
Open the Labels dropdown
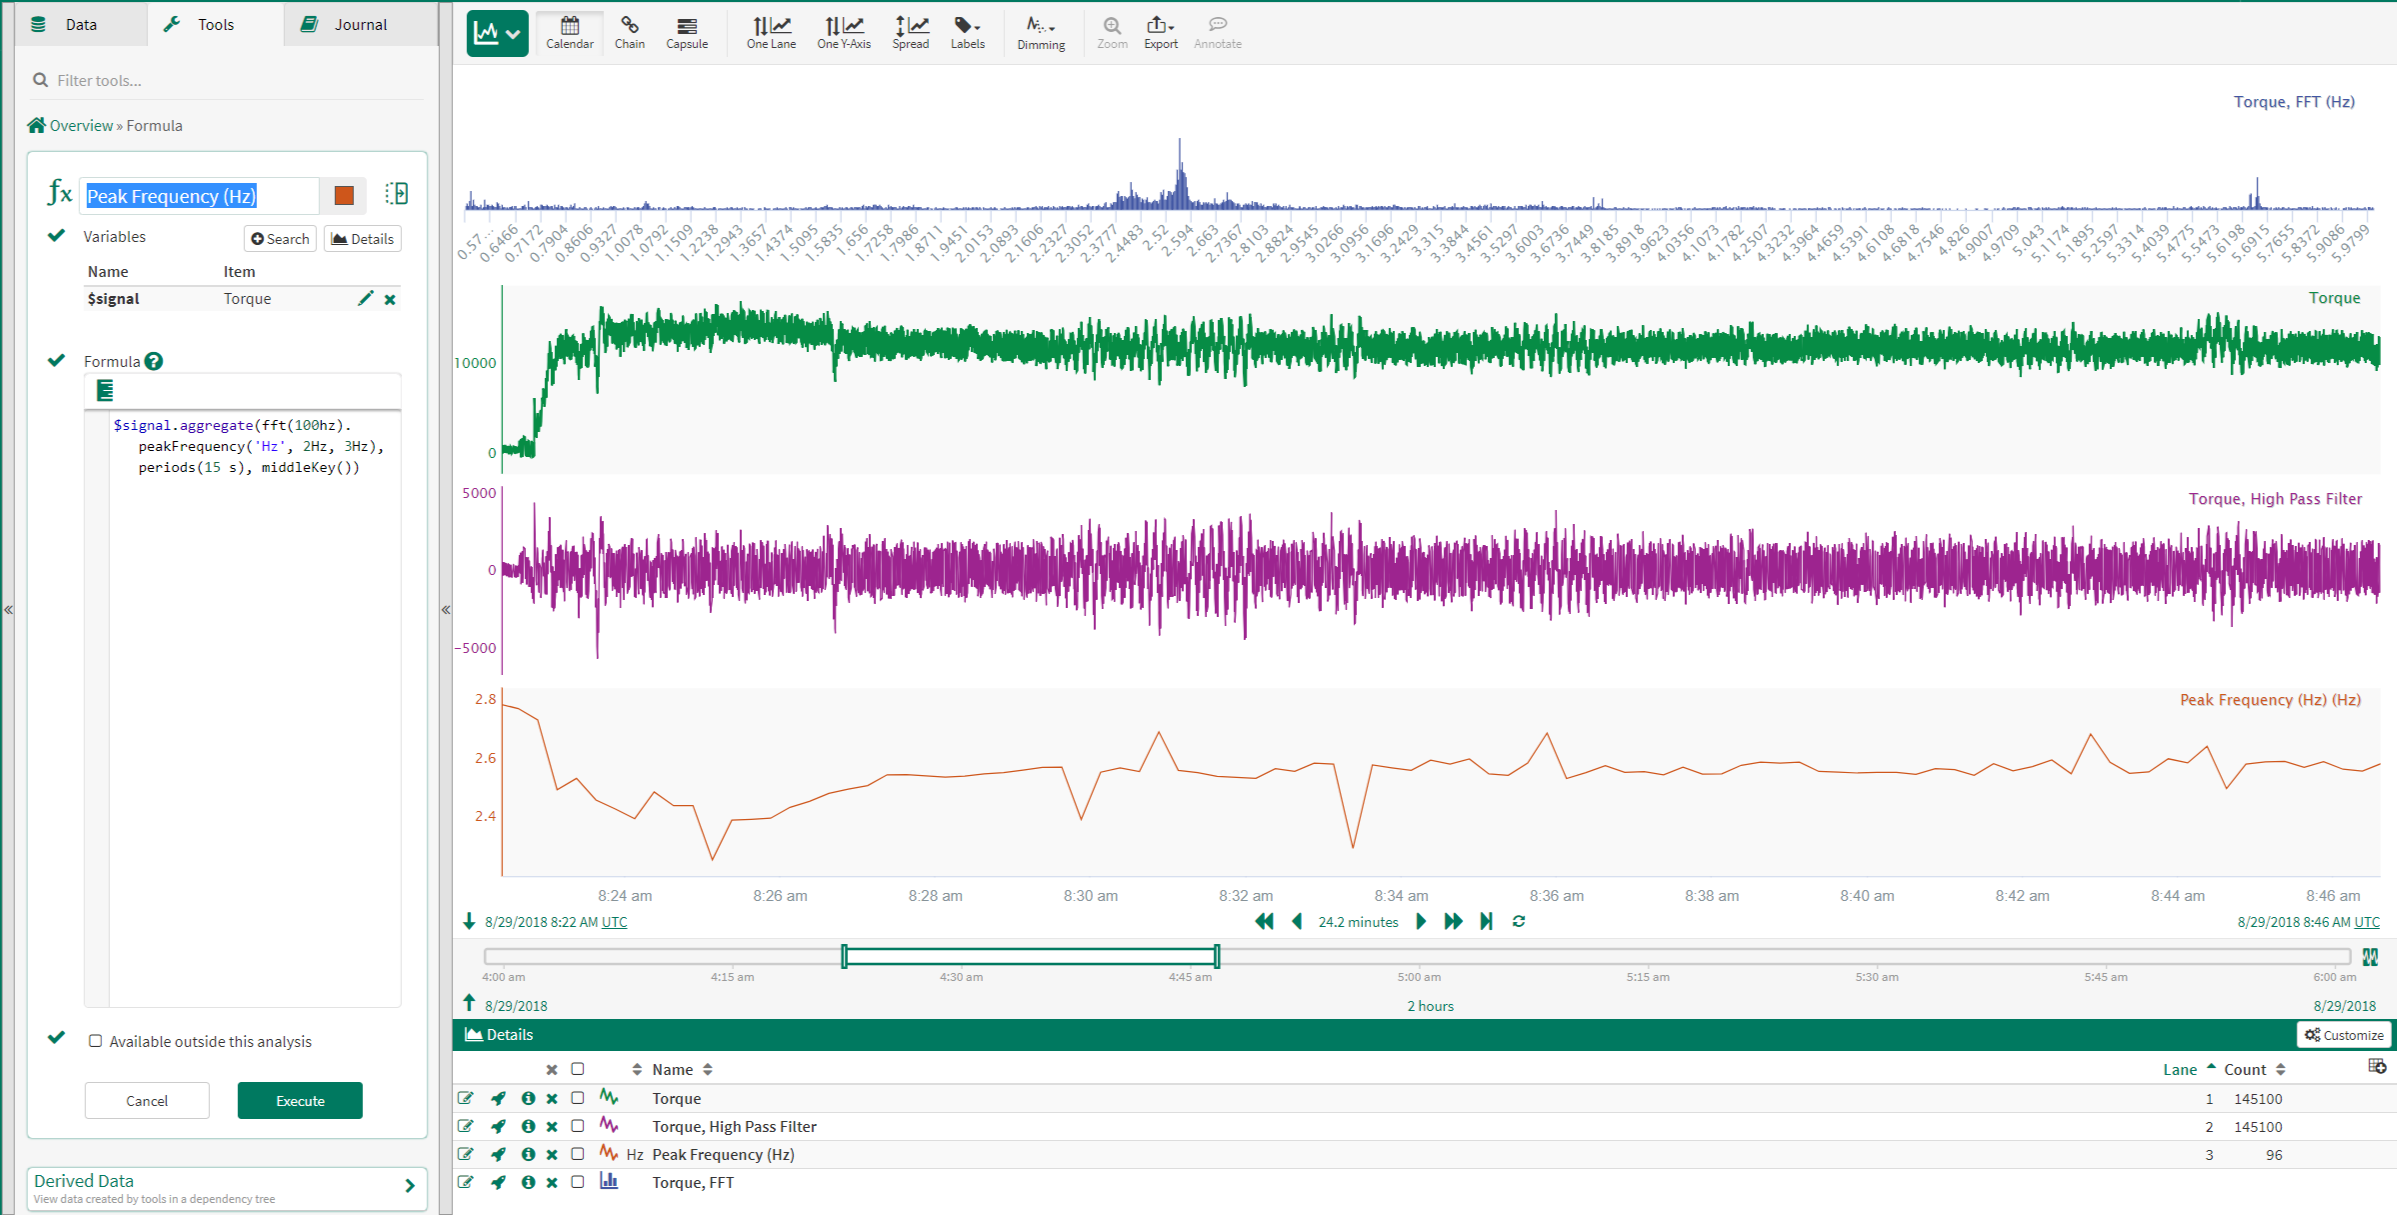pos(967,32)
